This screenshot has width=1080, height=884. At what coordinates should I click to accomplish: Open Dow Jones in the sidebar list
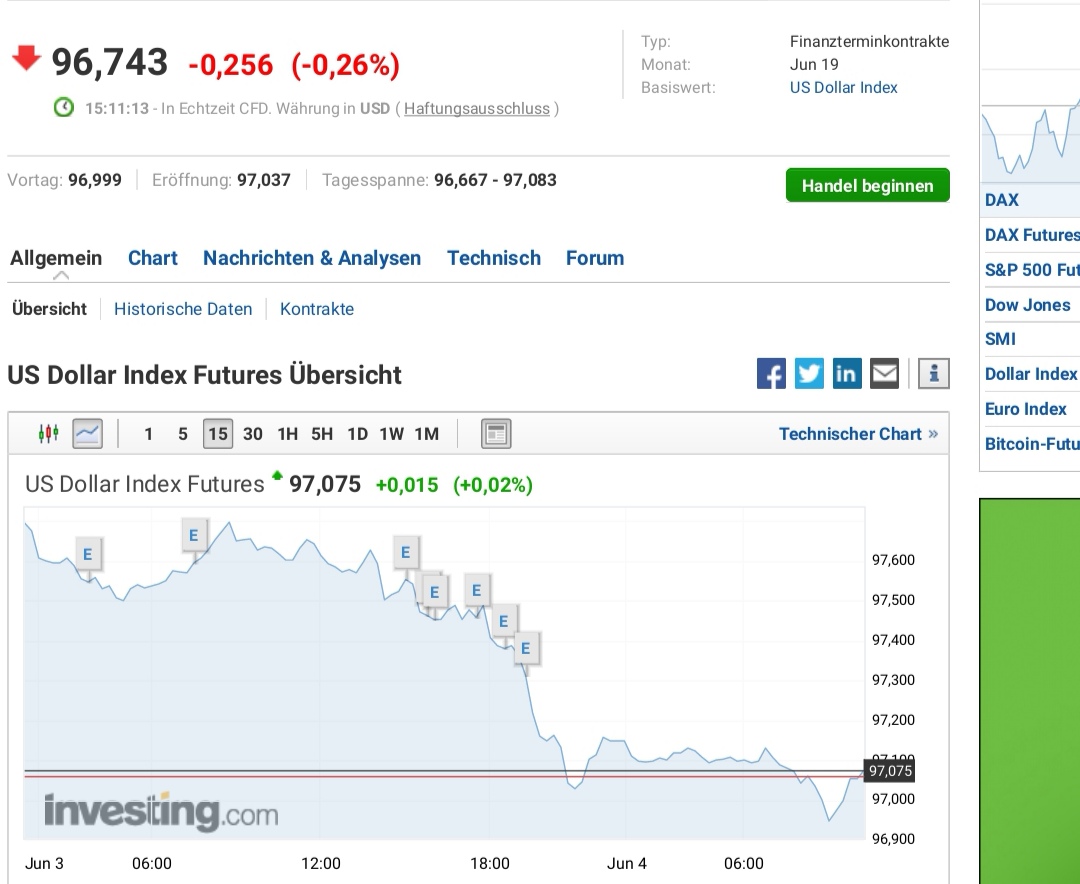pyautogui.click(x=1028, y=305)
